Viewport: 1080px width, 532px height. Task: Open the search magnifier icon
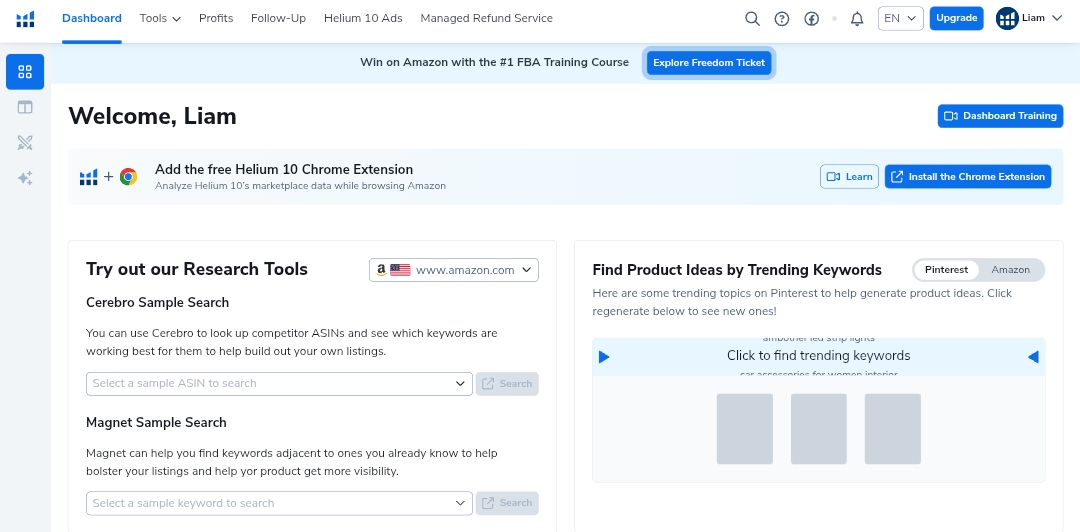(x=752, y=19)
